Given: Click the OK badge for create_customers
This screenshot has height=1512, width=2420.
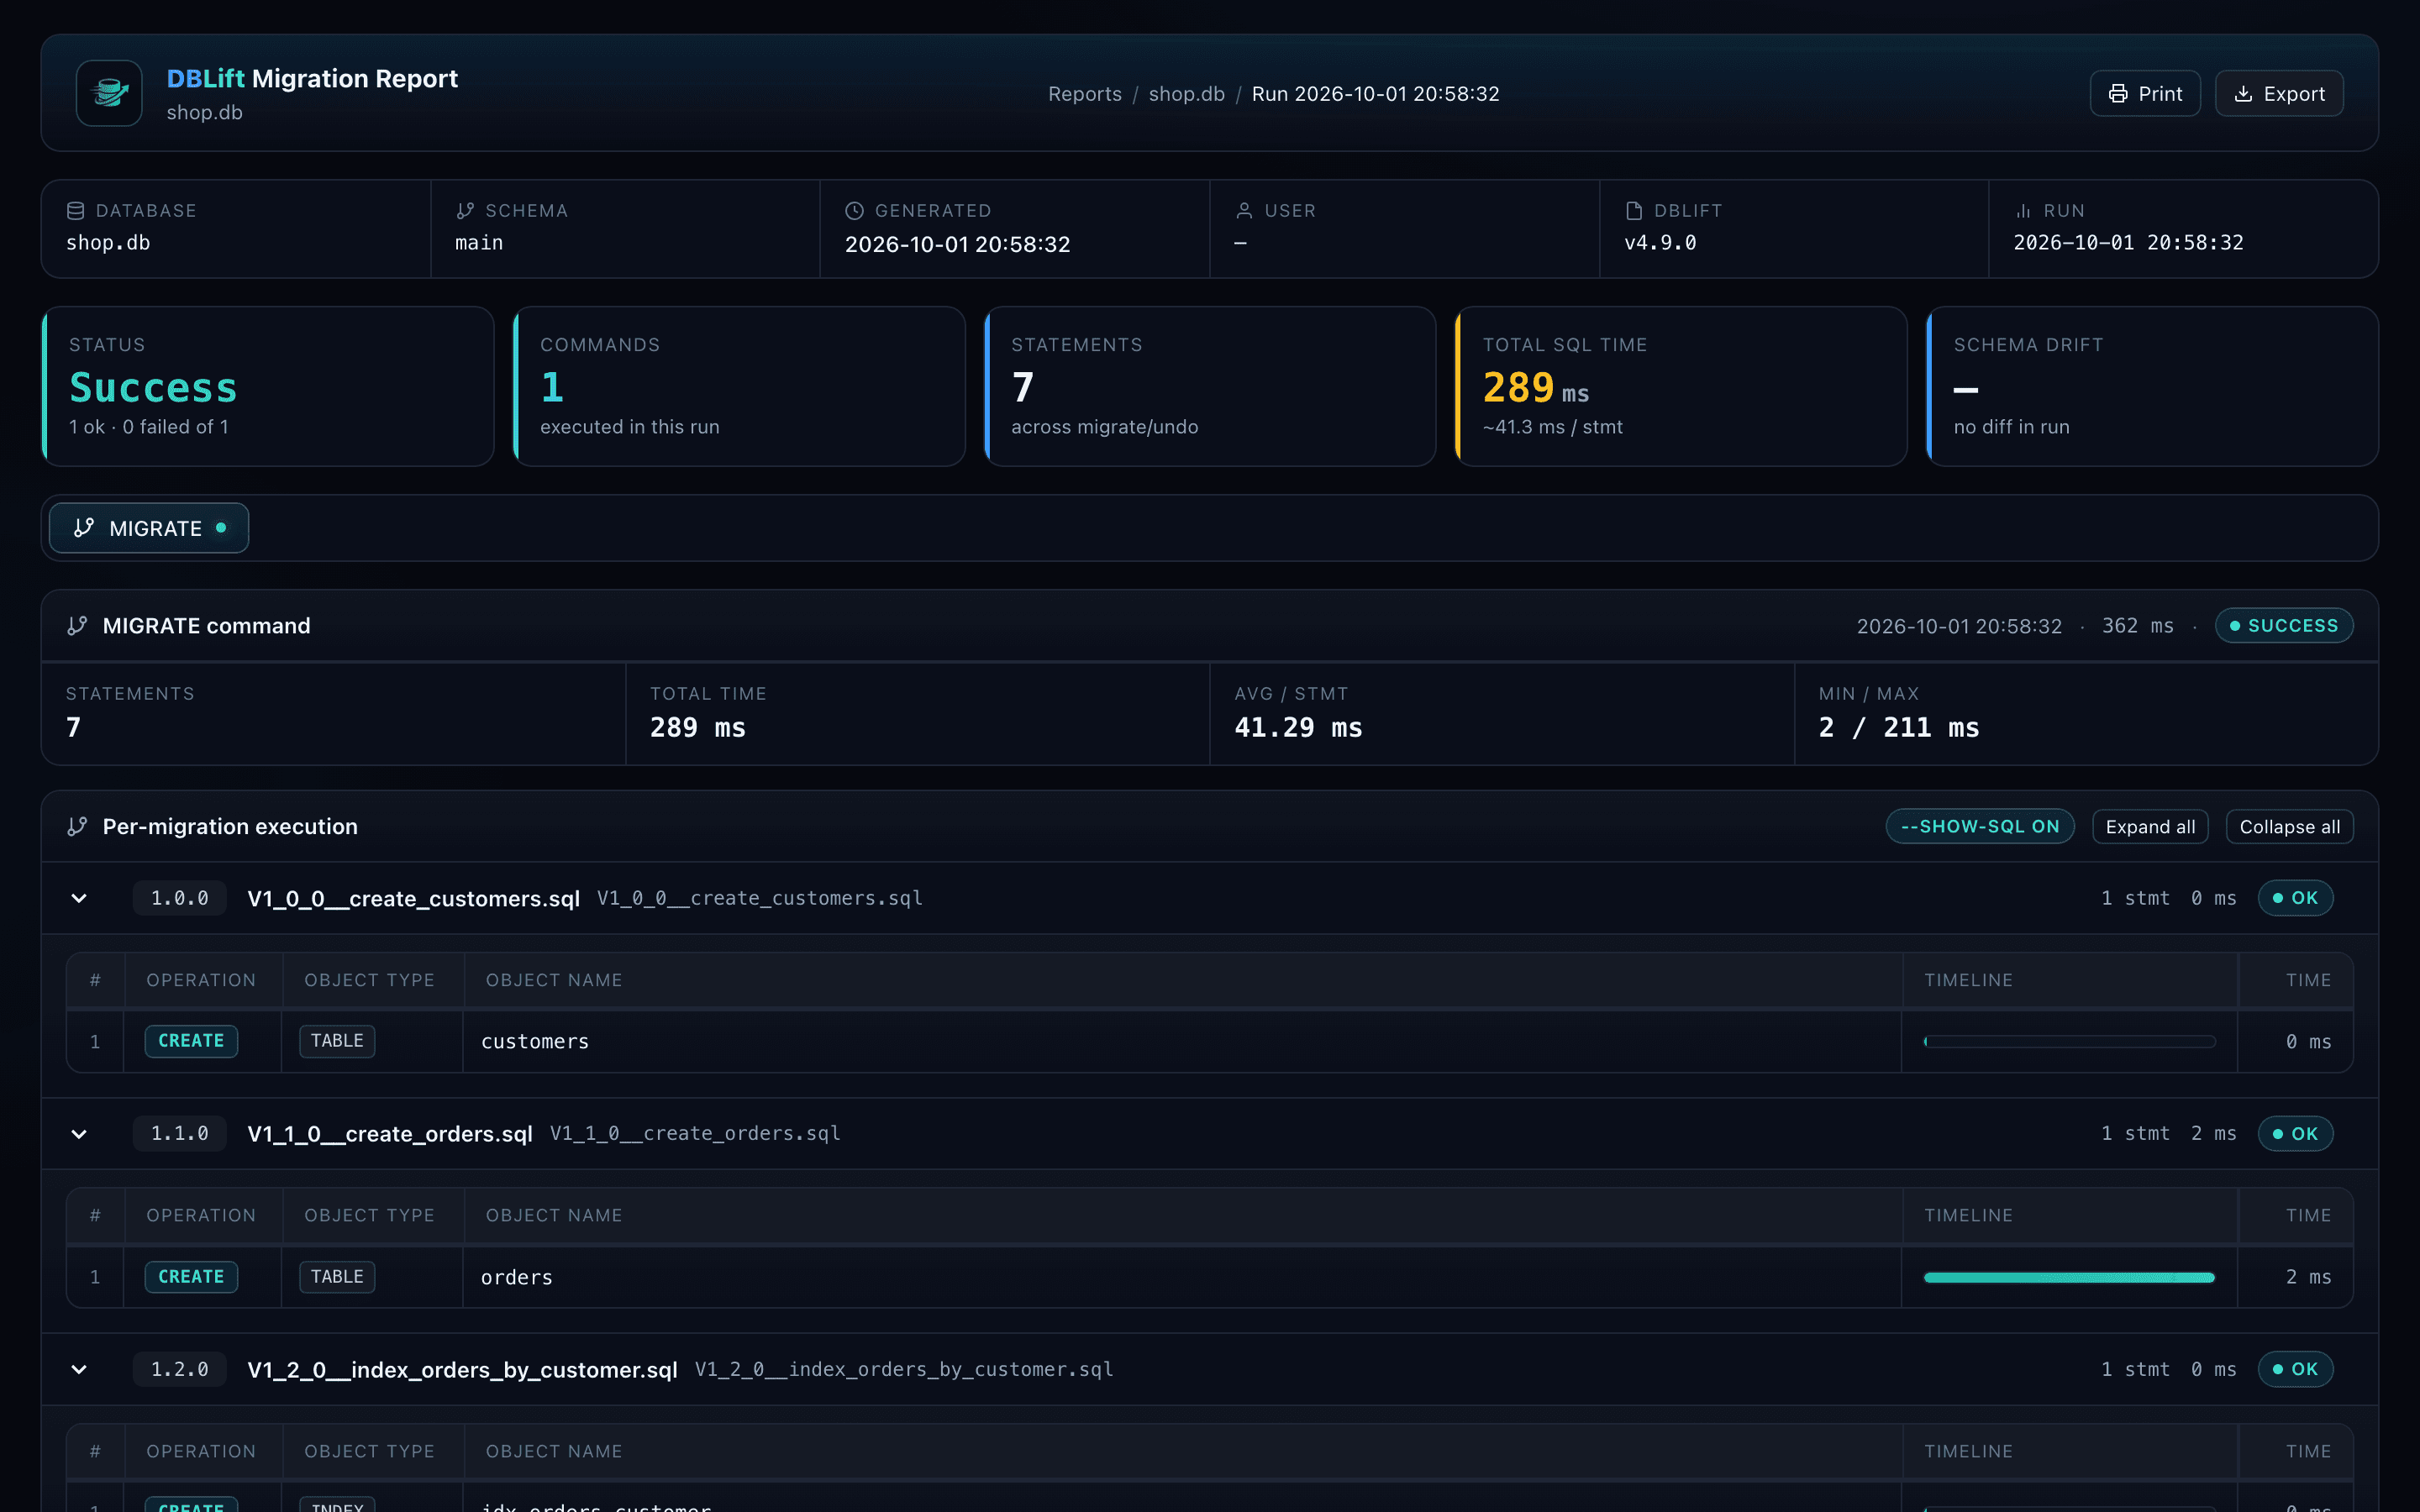Looking at the screenshot, I should [x=2296, y=898].
